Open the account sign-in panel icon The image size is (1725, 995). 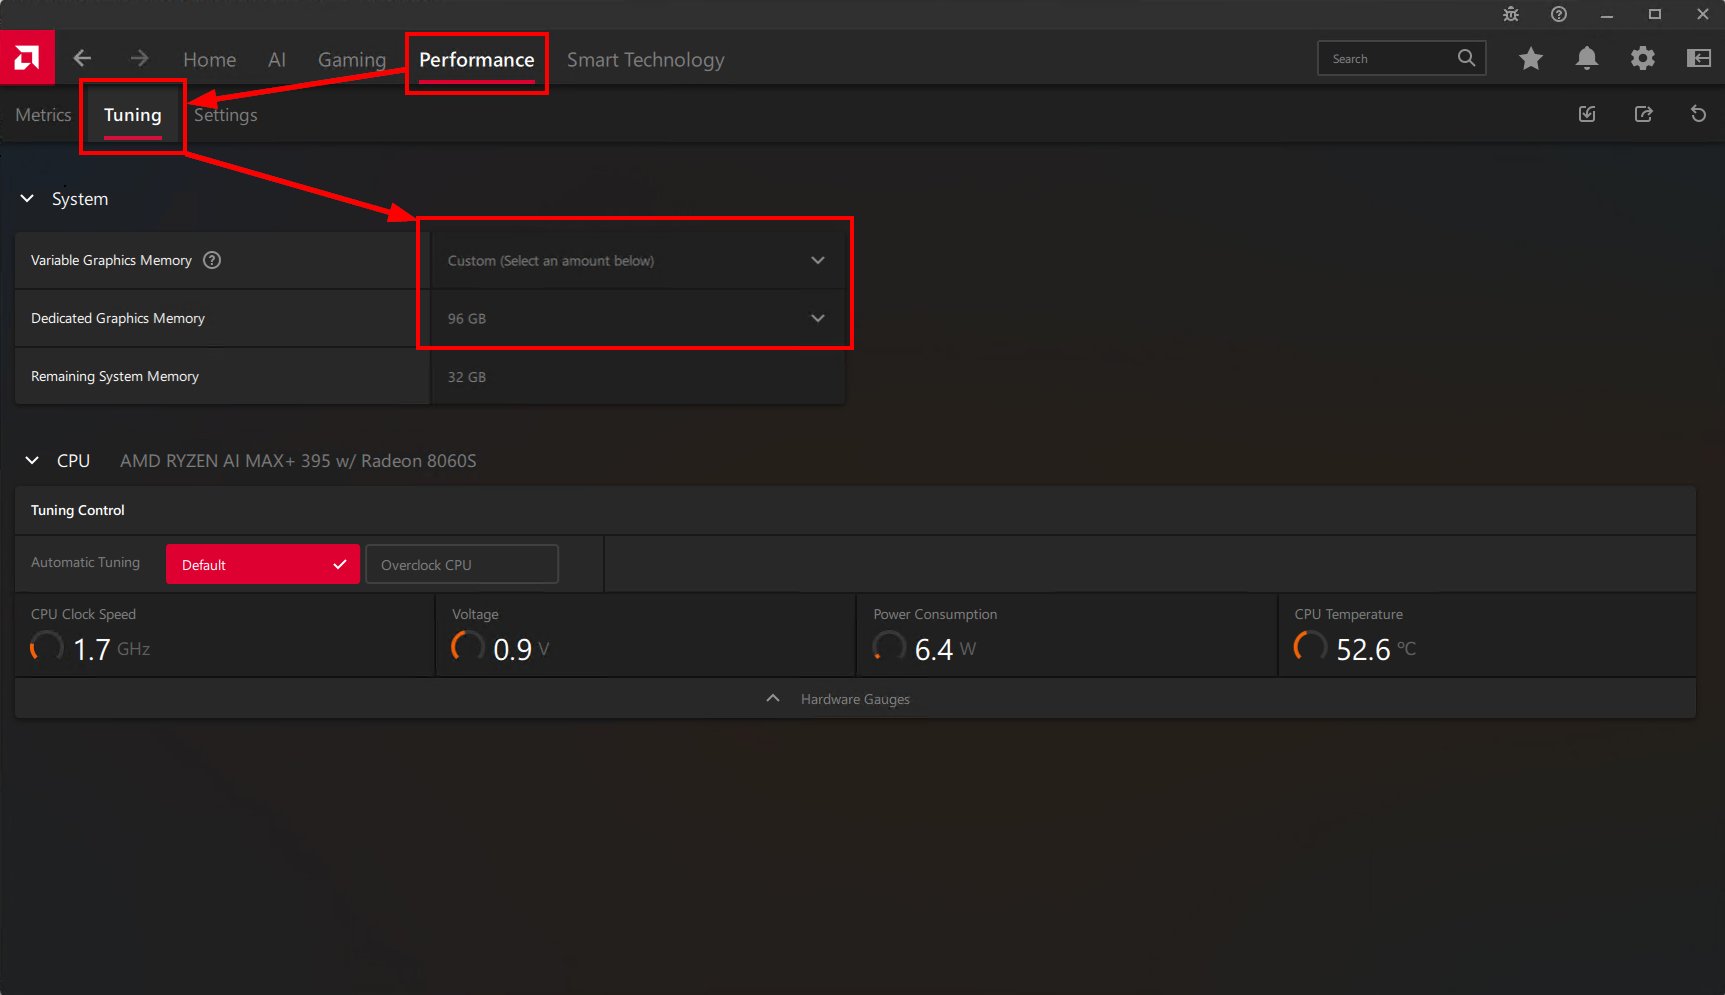pyautogui.click(x=1698, y=59)
